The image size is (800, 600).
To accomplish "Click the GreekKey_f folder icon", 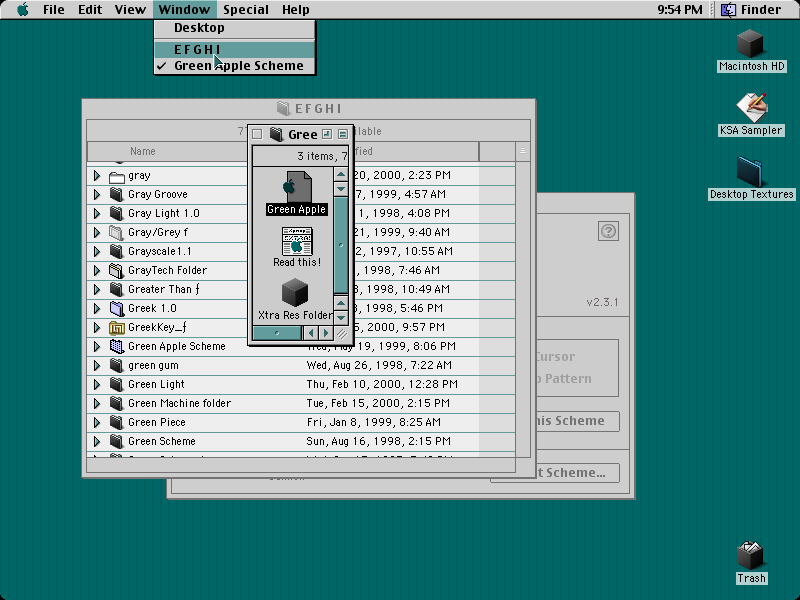I will click(117, 328).
